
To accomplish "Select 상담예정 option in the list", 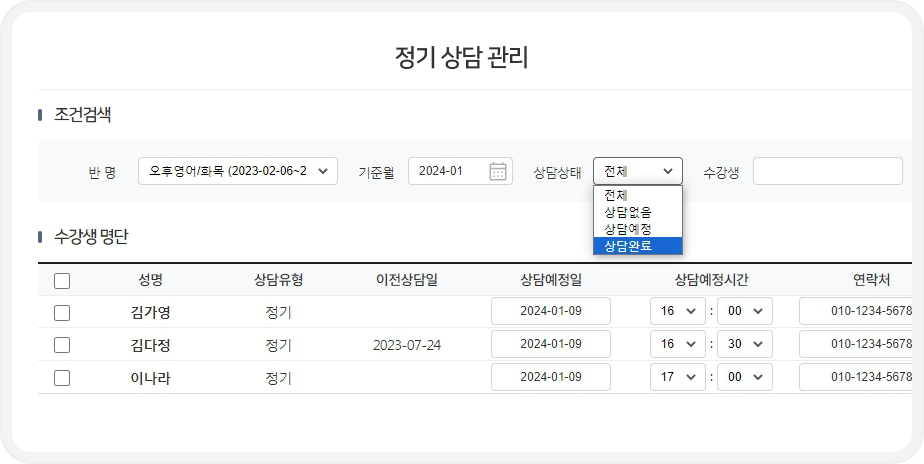I will [x=638, y=228].
